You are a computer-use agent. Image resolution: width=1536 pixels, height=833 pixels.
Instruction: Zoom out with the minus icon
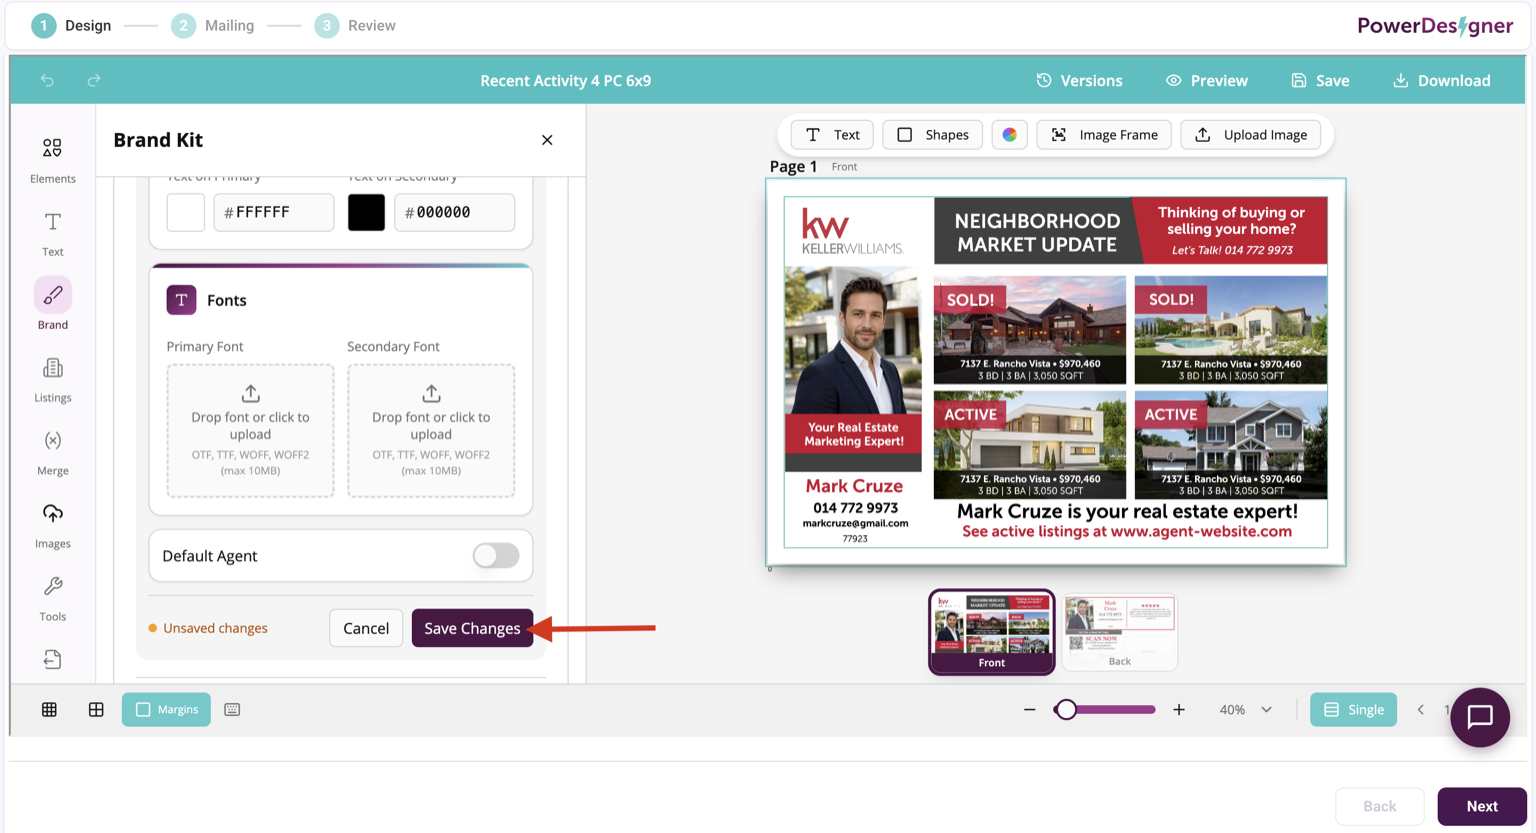coord(1029,710)
